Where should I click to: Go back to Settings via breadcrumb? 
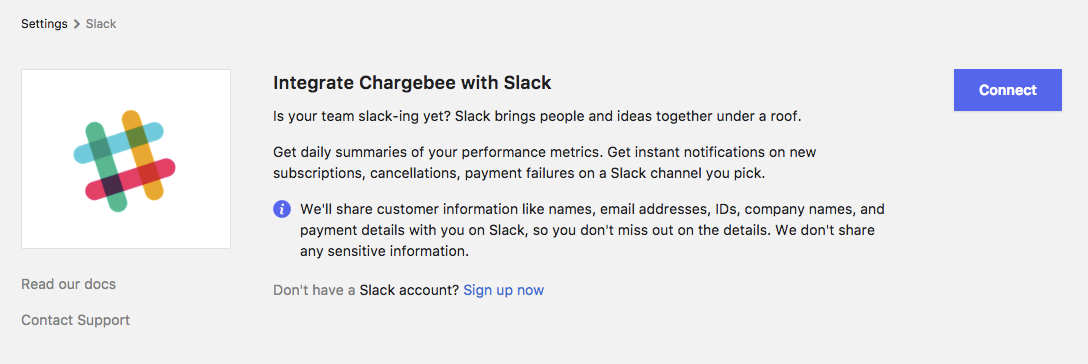(44, 24)
